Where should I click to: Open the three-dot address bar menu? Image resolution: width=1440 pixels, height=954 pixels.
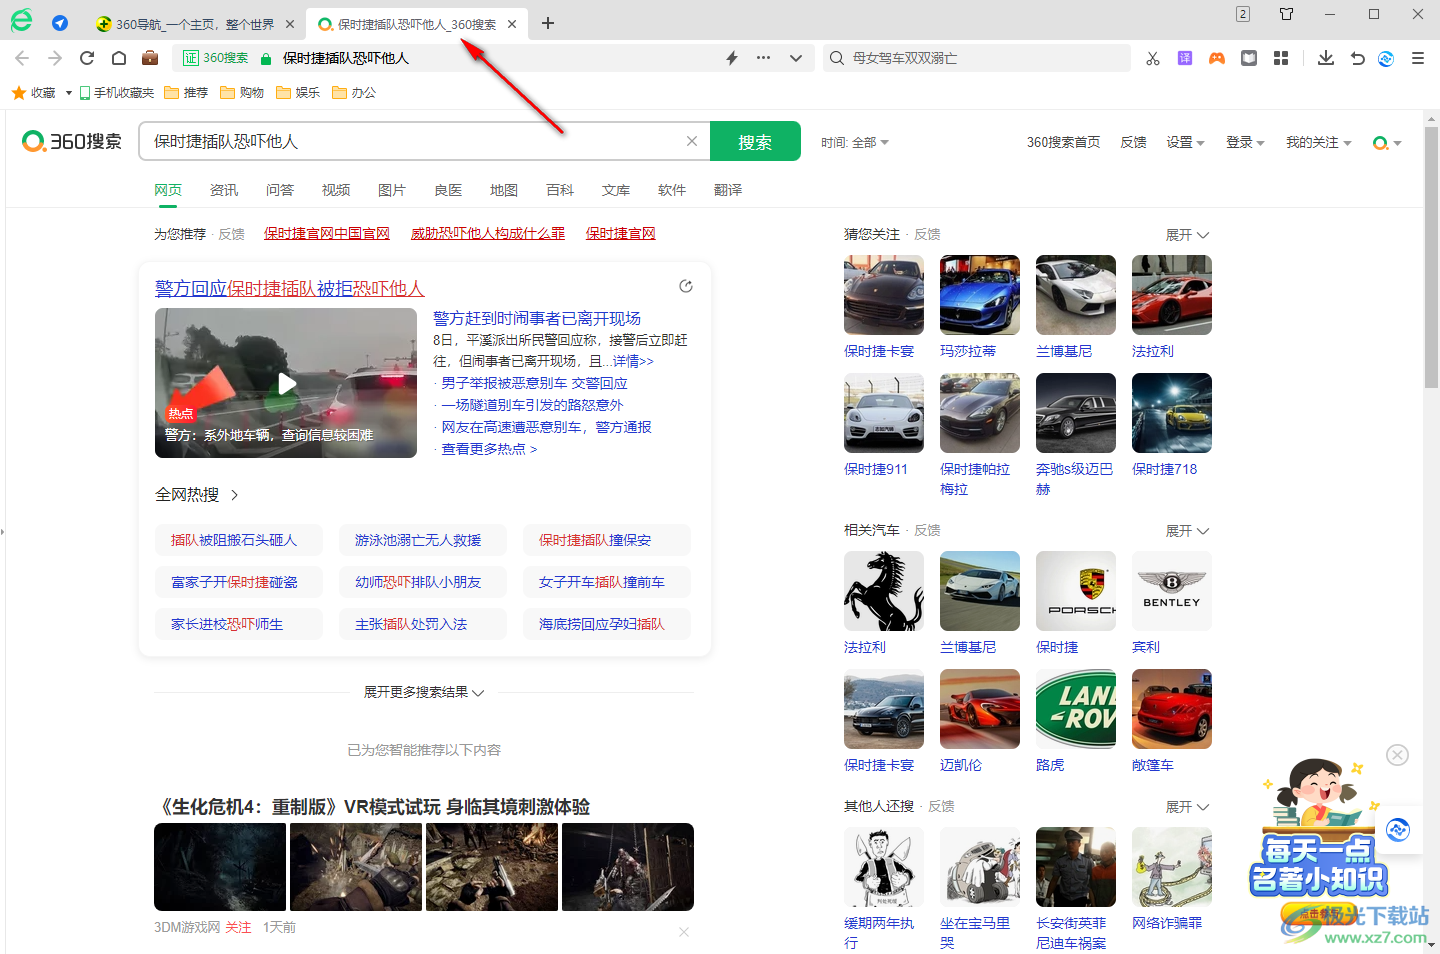(764, 58)
